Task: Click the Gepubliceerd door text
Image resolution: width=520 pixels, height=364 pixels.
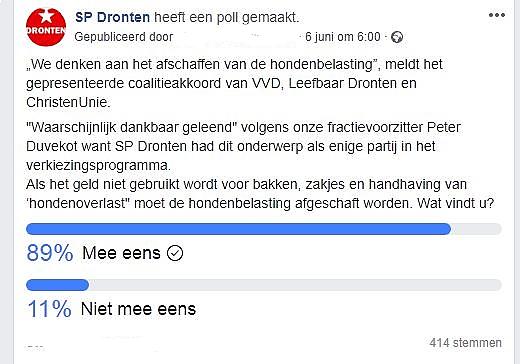Action: (x=124, y=37)
